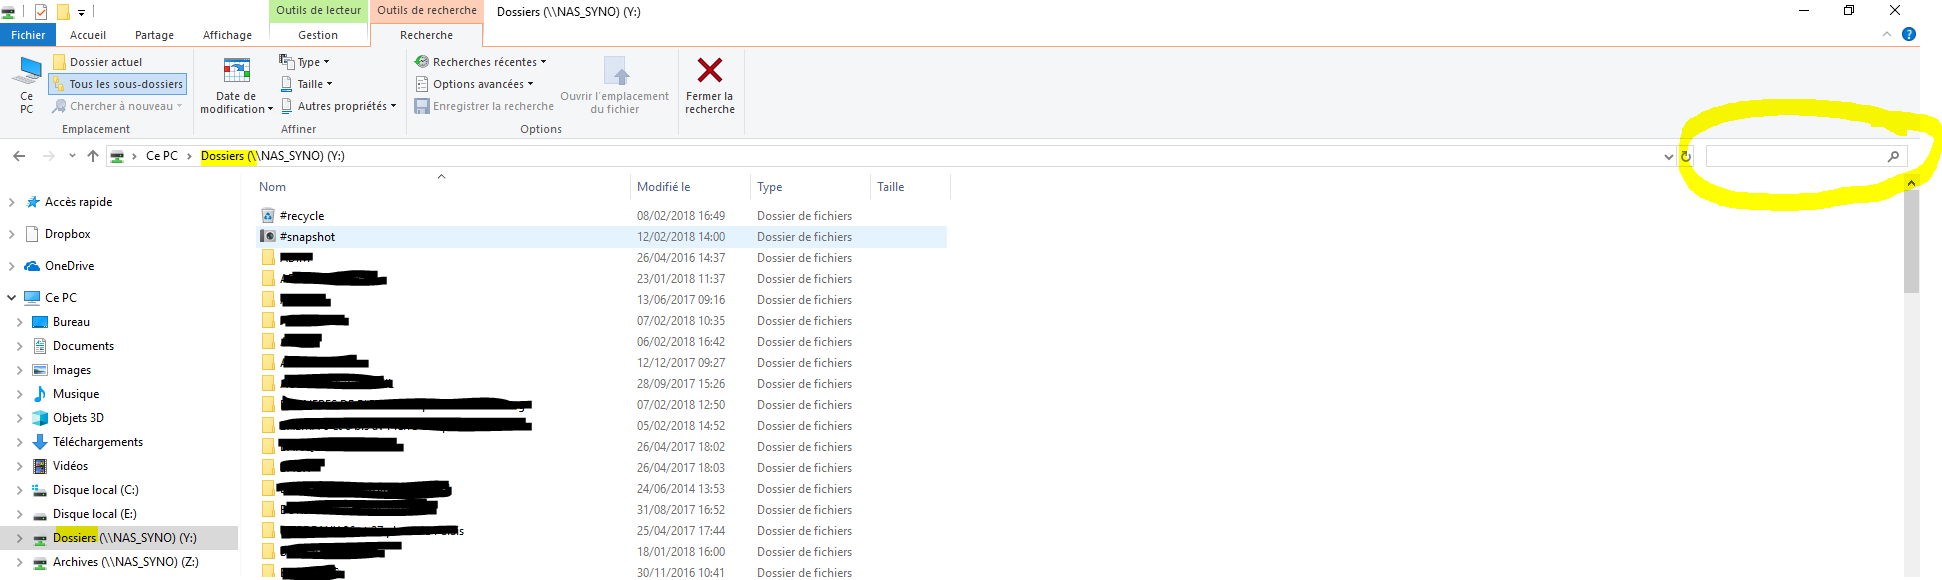1942x580 pixels.
Task: Open recent locations dropdown arrow
Action: (x=72, y=156)
